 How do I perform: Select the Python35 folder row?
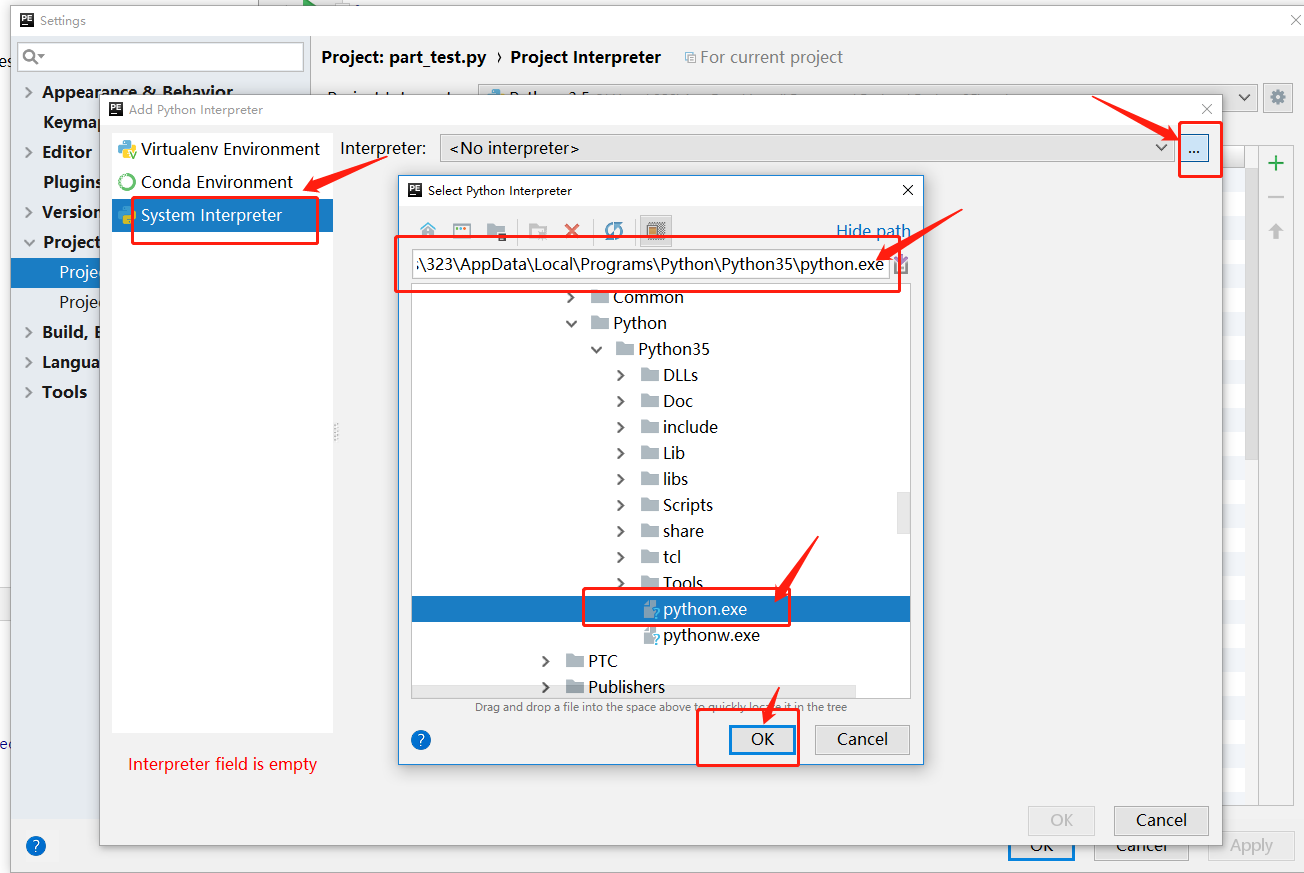pos(661,349)
